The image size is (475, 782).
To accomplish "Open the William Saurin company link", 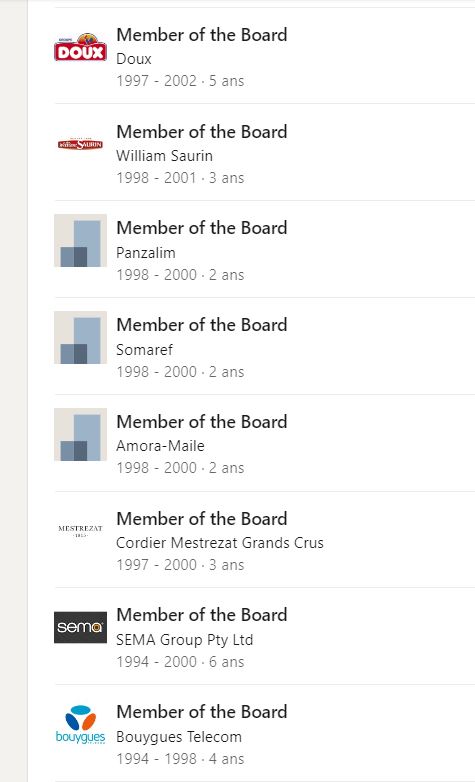I will click(x=165, y=156).
